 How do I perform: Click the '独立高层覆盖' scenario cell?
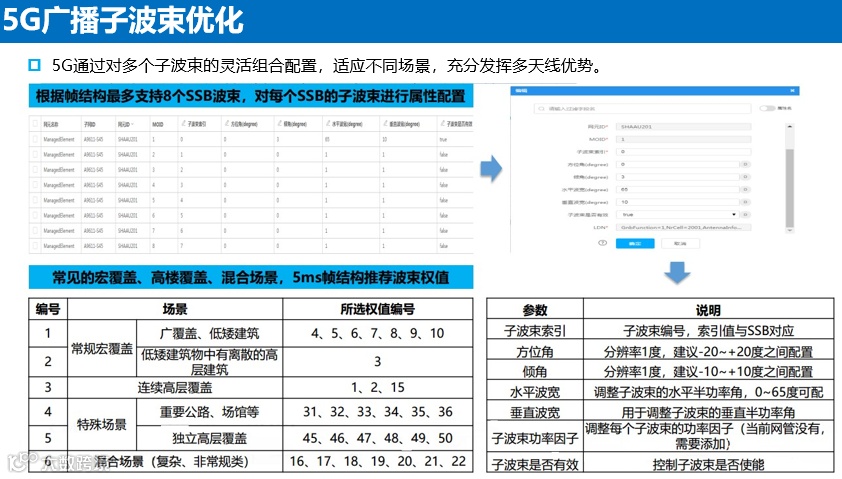click(209, 438)
